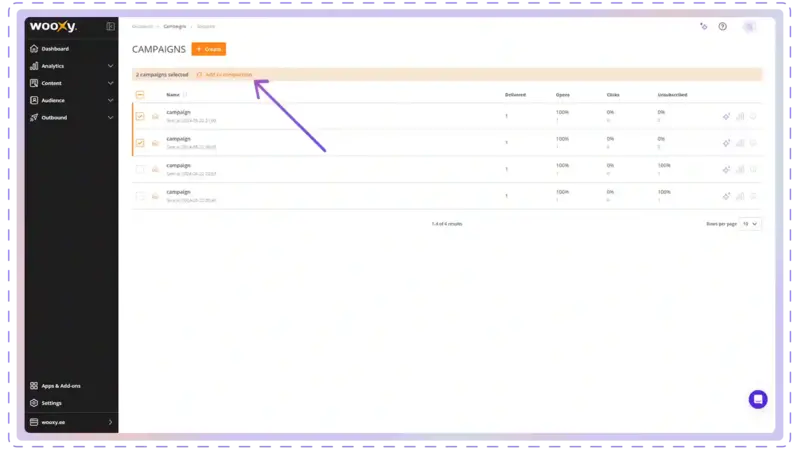This screenshot has width=800, height=450.
Task: Click the help question mark icon
Action: point(723,27)
